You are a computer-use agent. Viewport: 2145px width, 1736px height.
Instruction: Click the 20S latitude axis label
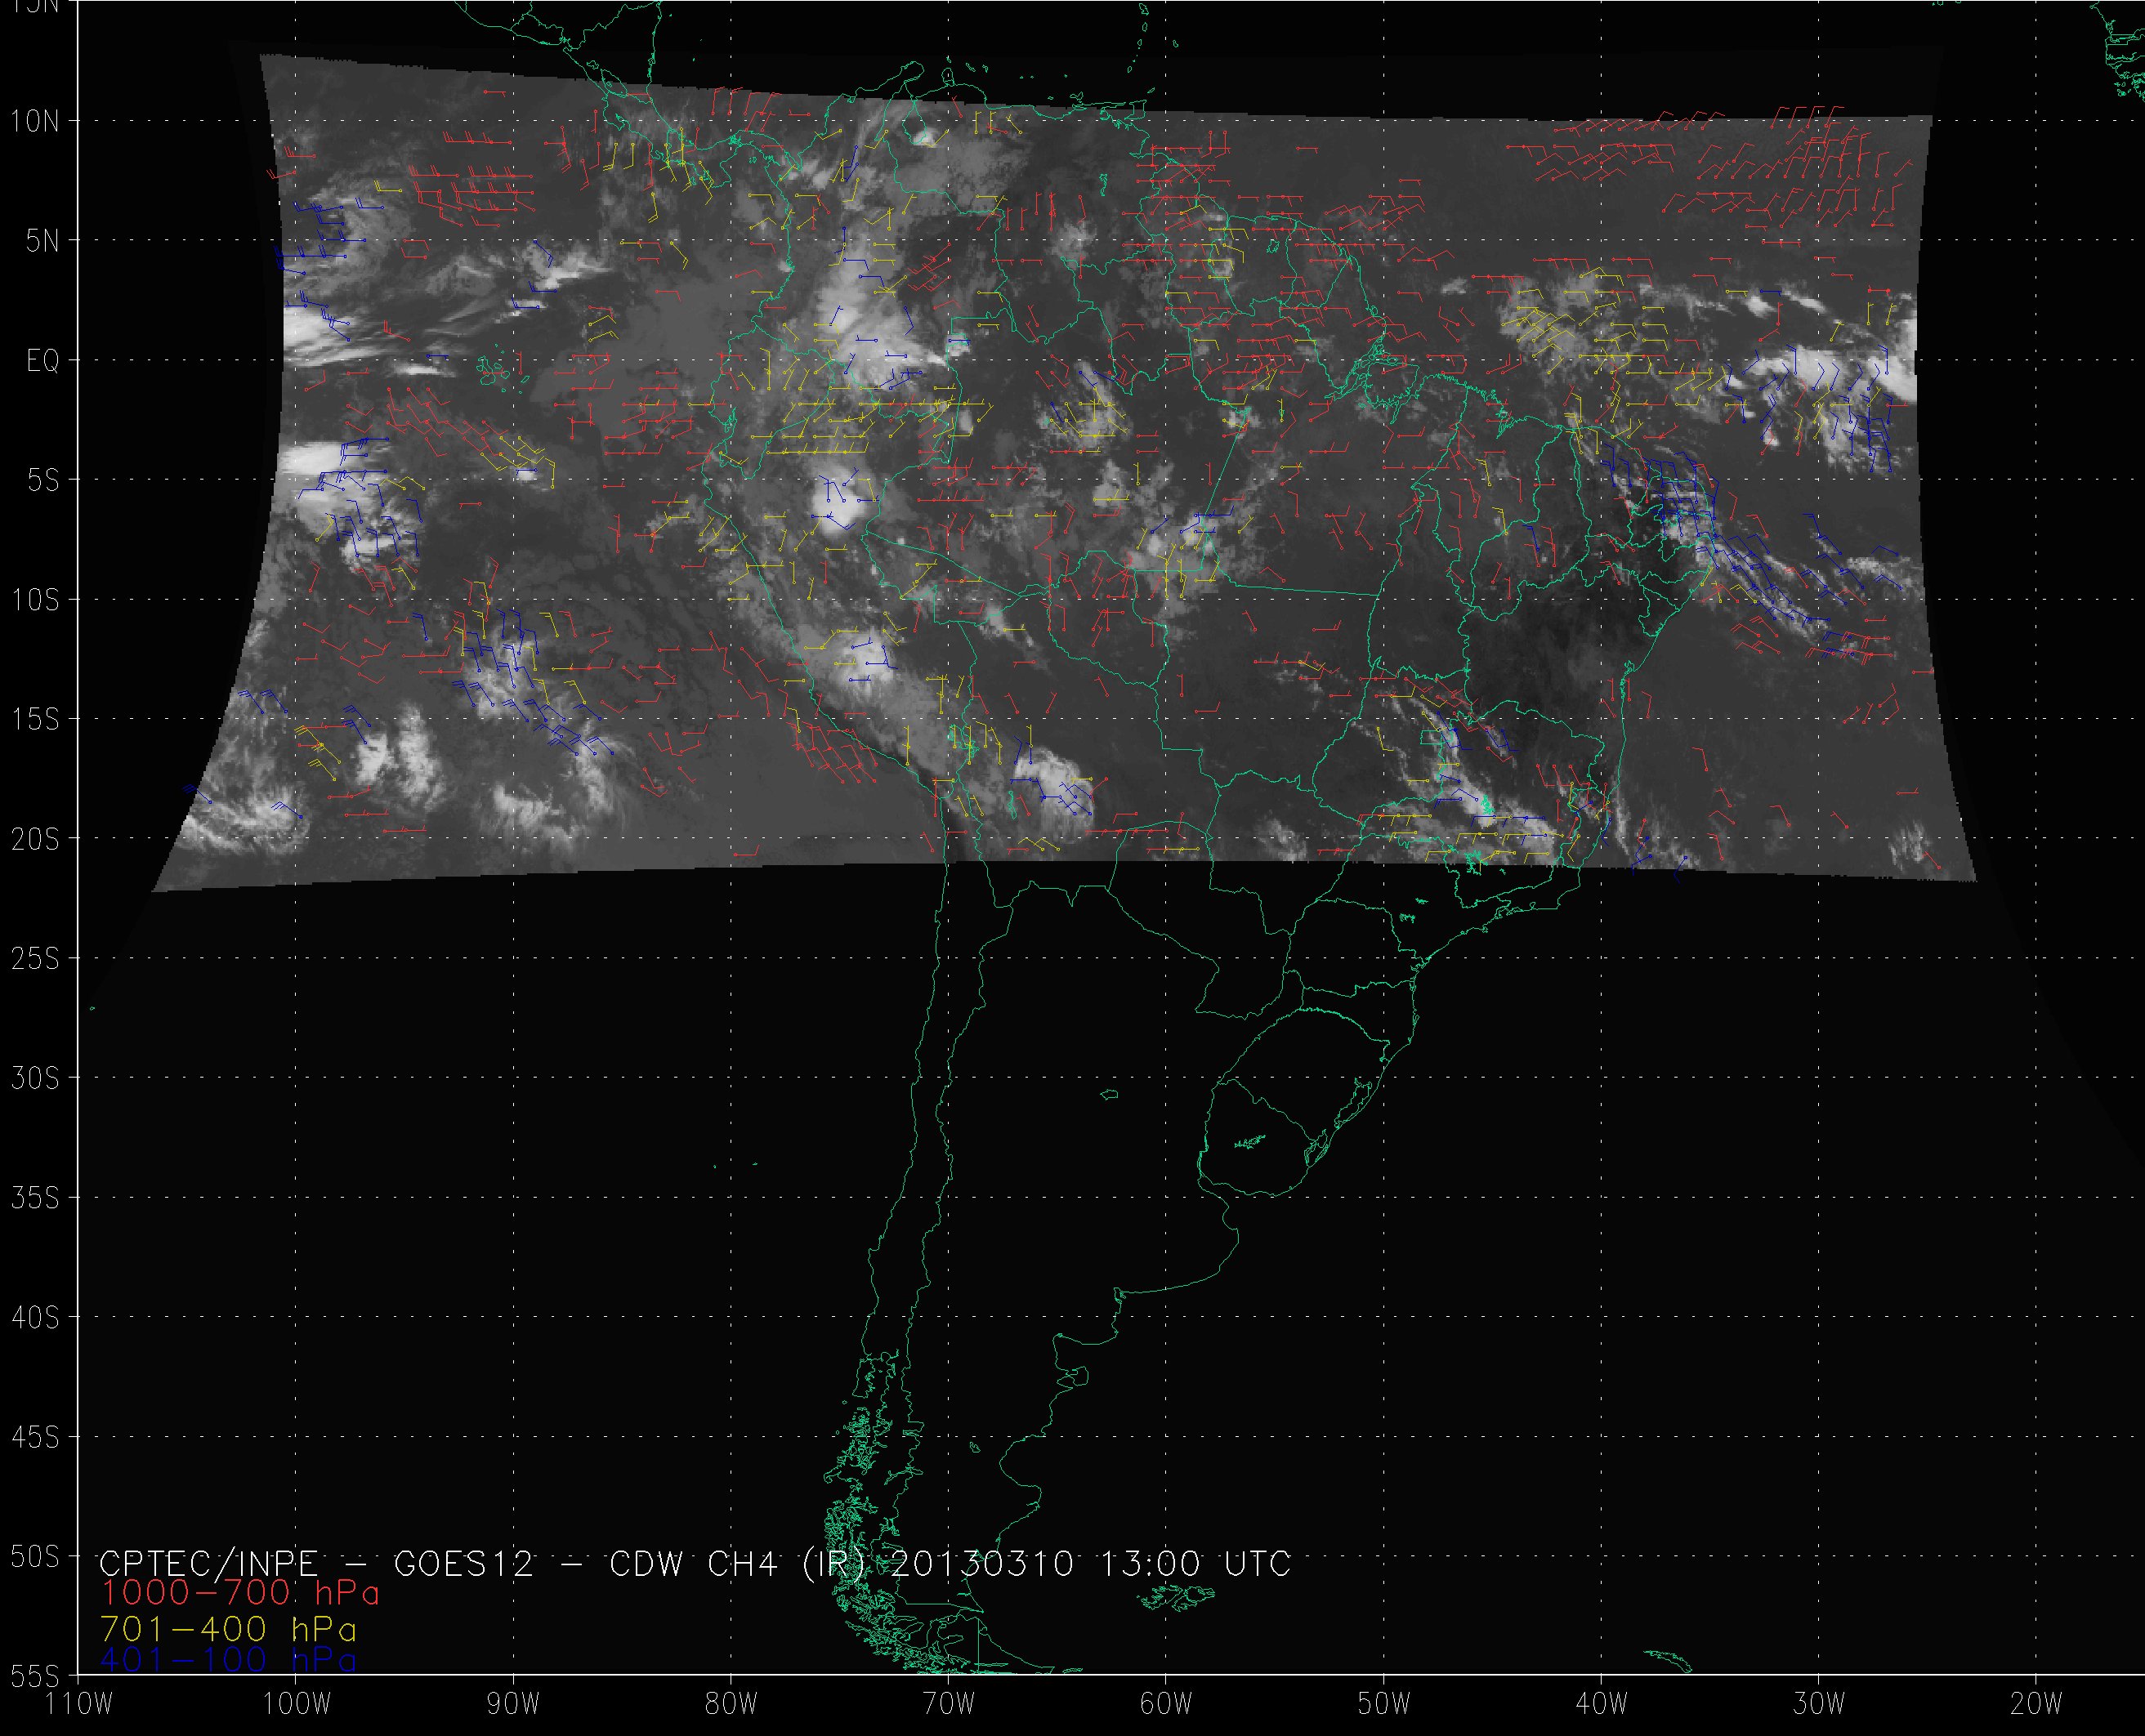pyautogui.click(x=35, y=839)
